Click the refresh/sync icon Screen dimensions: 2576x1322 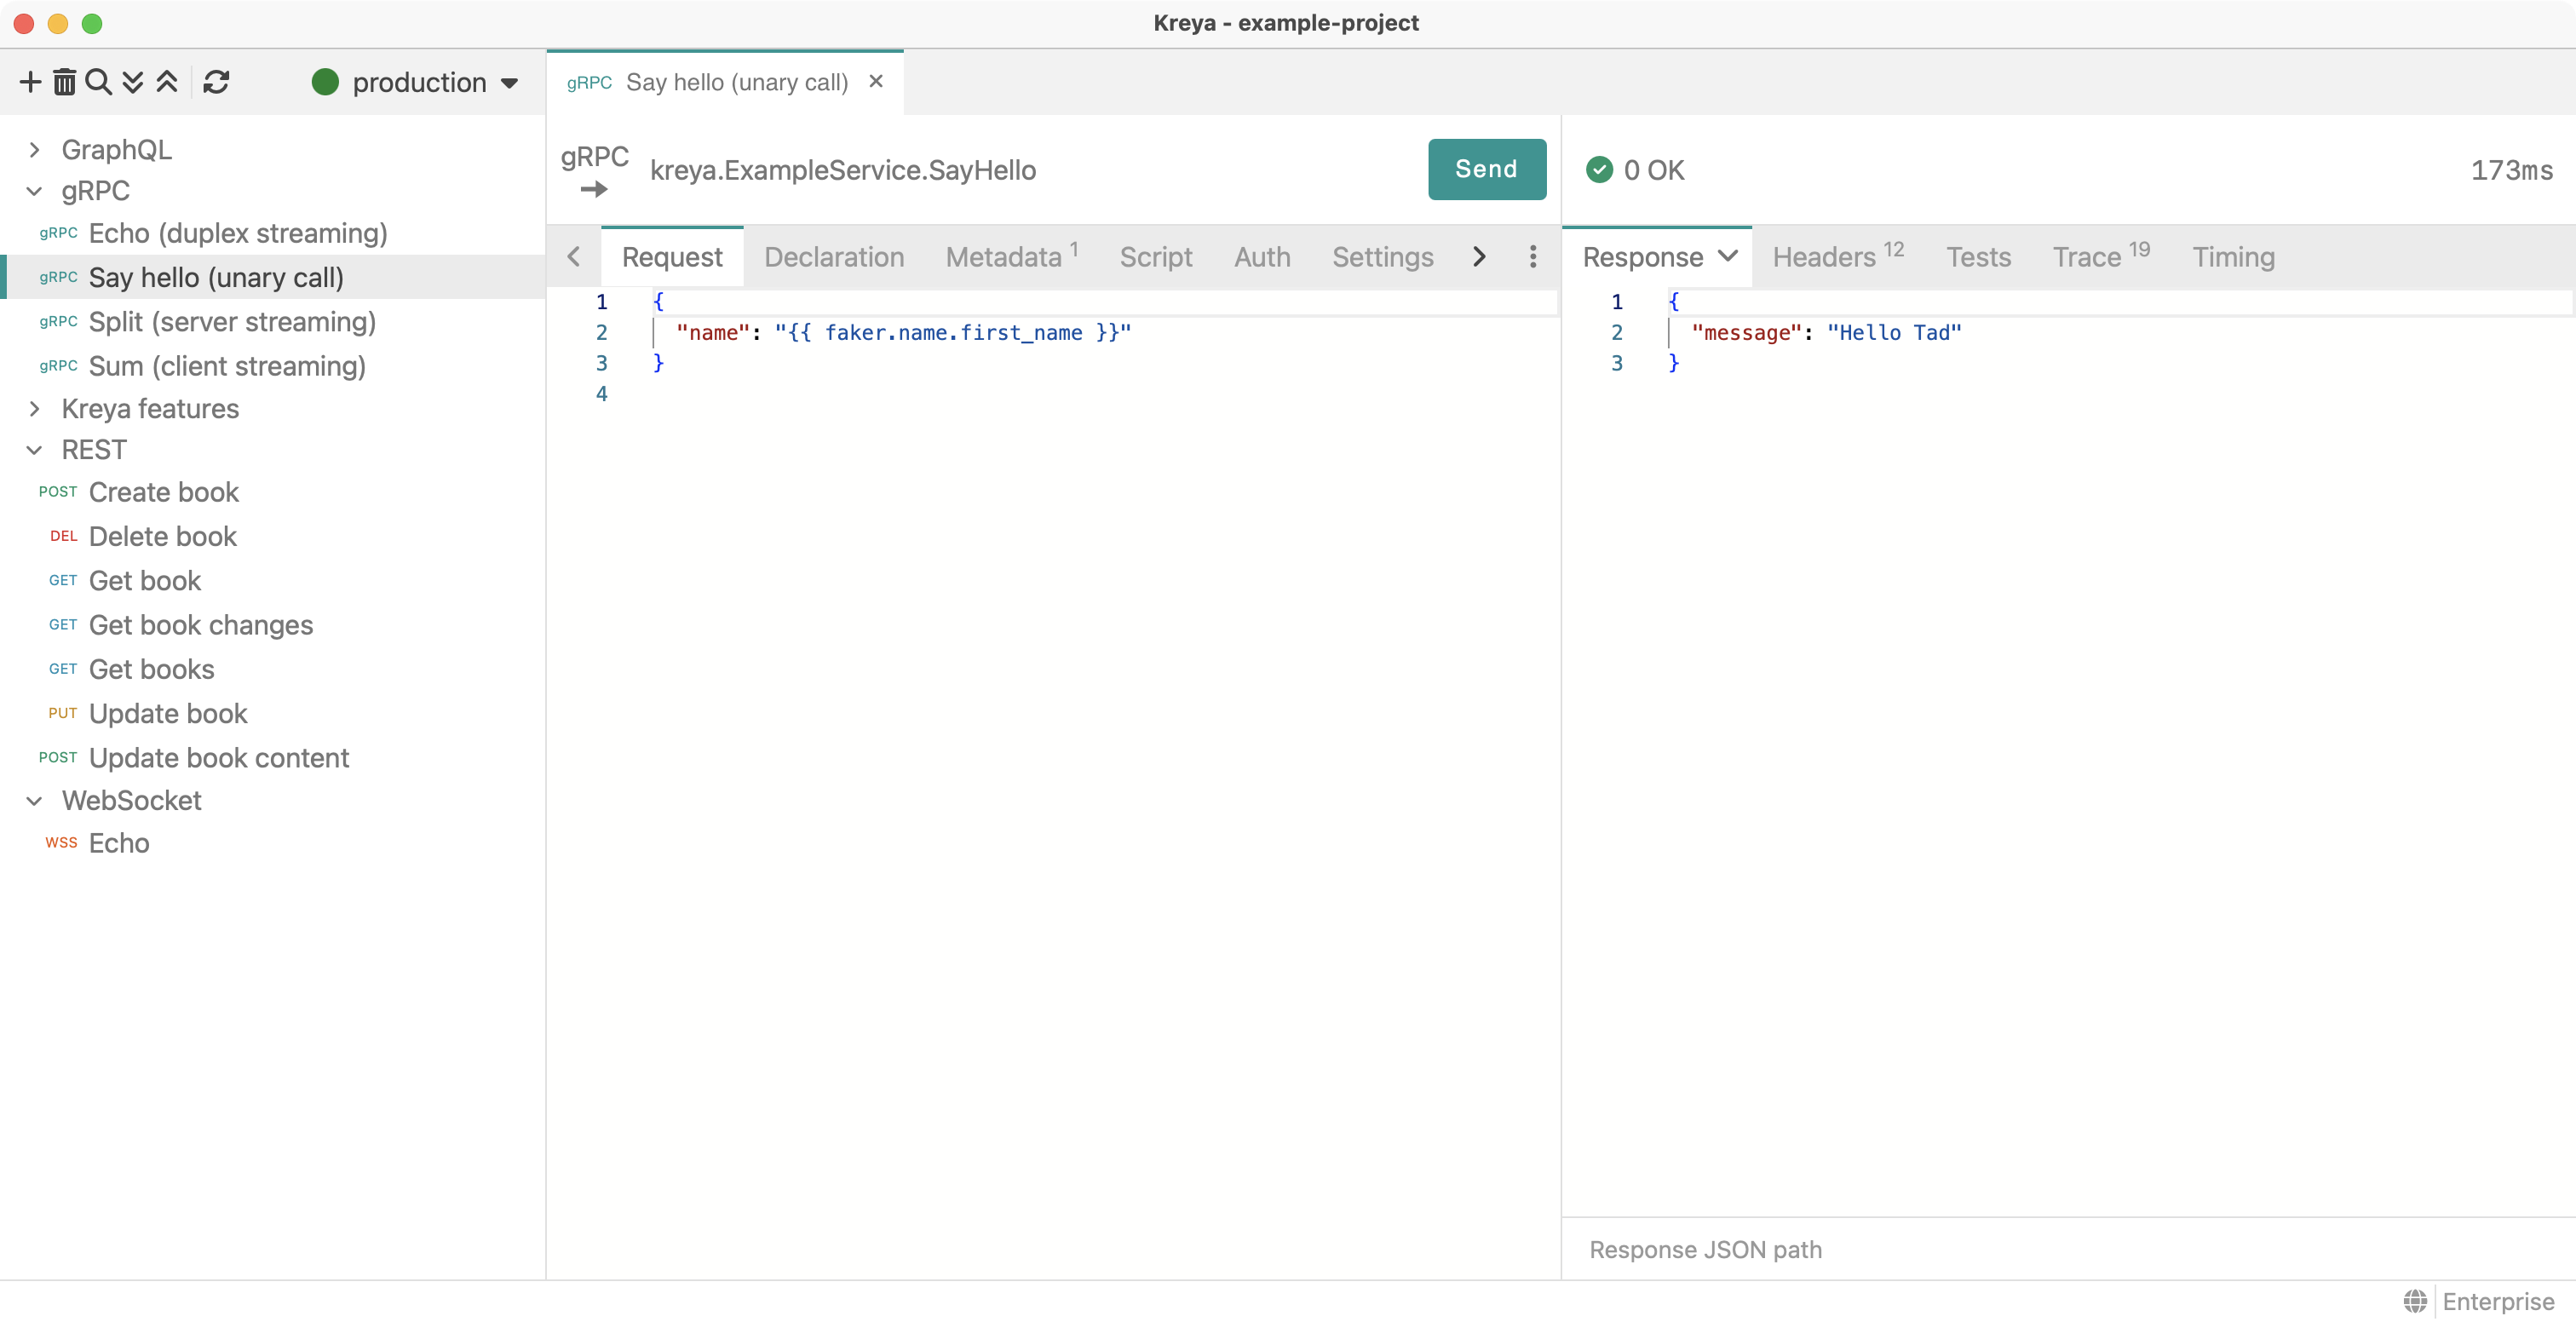216,82
